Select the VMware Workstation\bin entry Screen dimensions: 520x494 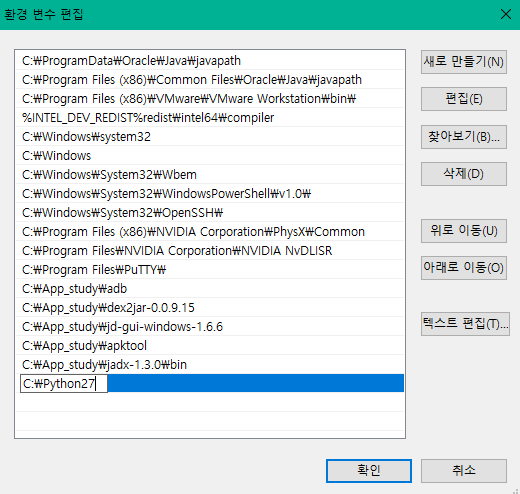[210, 99]
